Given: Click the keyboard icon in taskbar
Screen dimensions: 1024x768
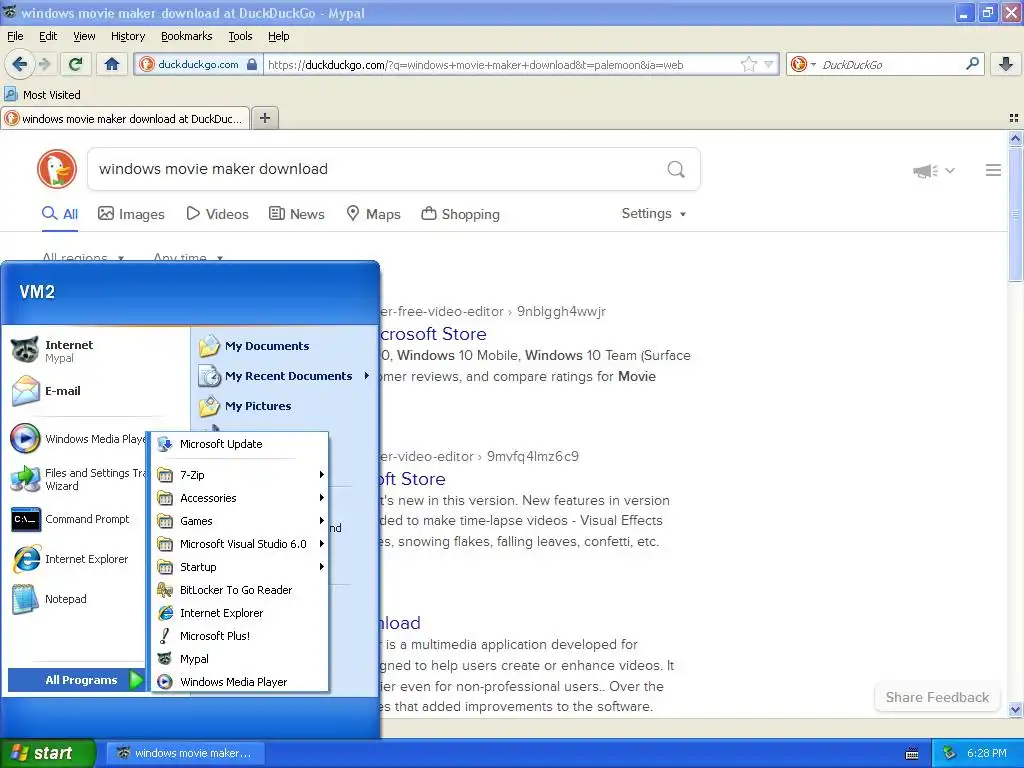Looking at the screenshot, I should click(x=912, y=754).
